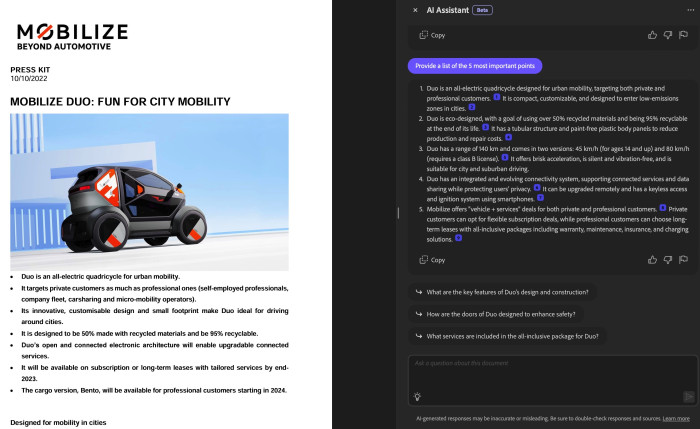Click the Mobilize Beyond Automotive logo
This screenshot has height=429, width=700.
tap(72, 37)
